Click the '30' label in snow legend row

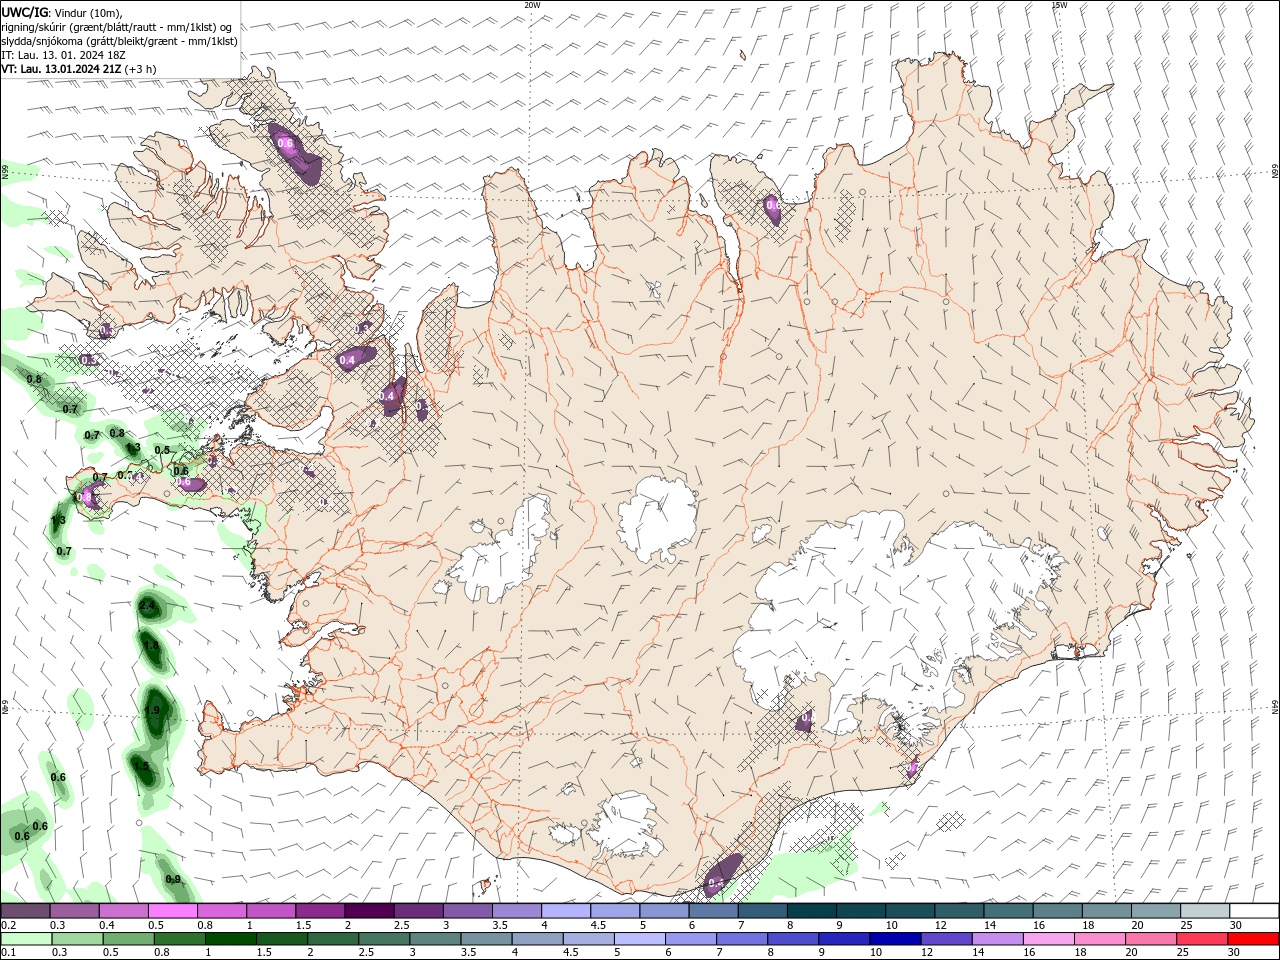(x=1236, y=925)
